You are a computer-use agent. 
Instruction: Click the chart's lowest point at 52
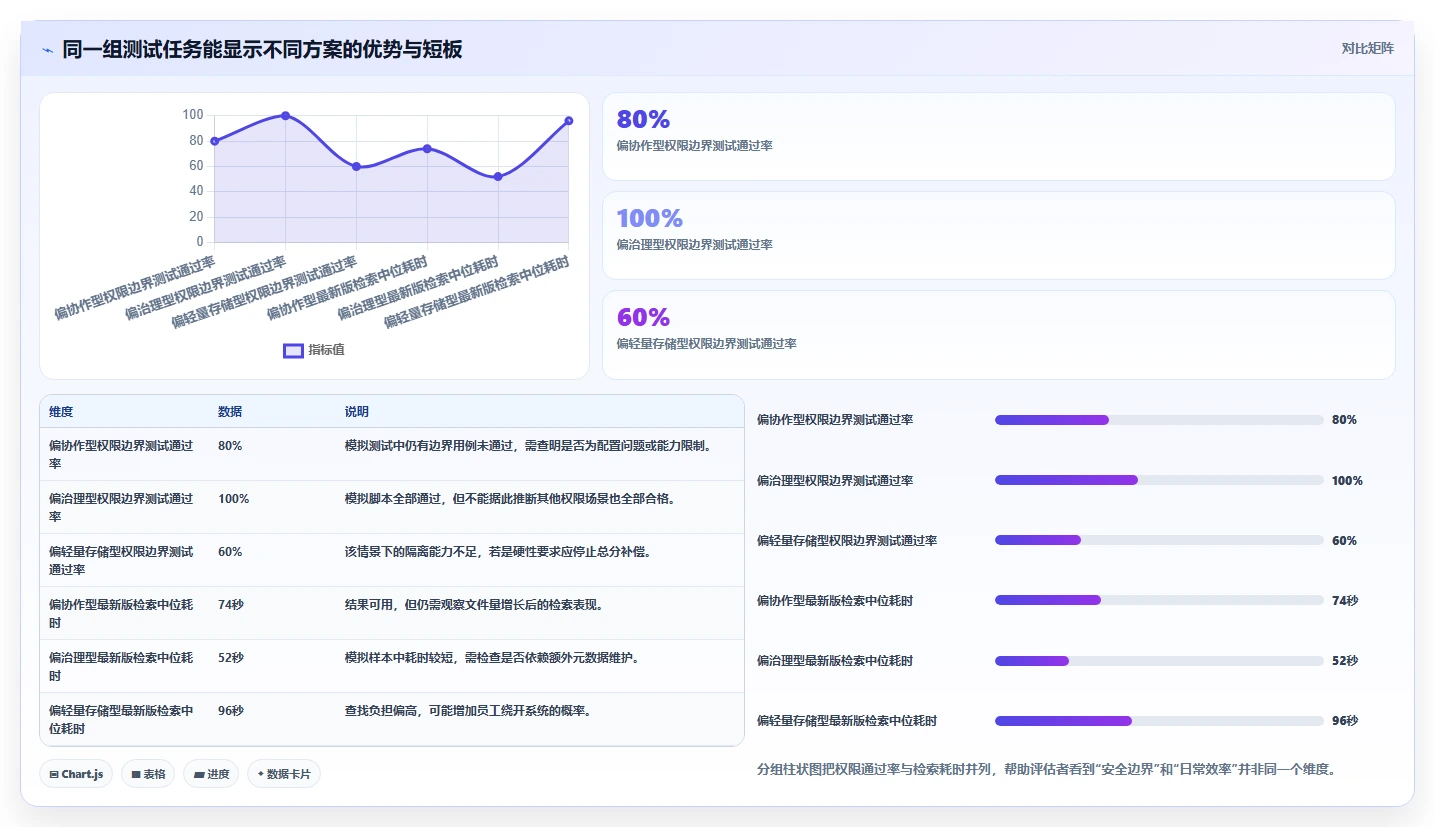(498, 176)
